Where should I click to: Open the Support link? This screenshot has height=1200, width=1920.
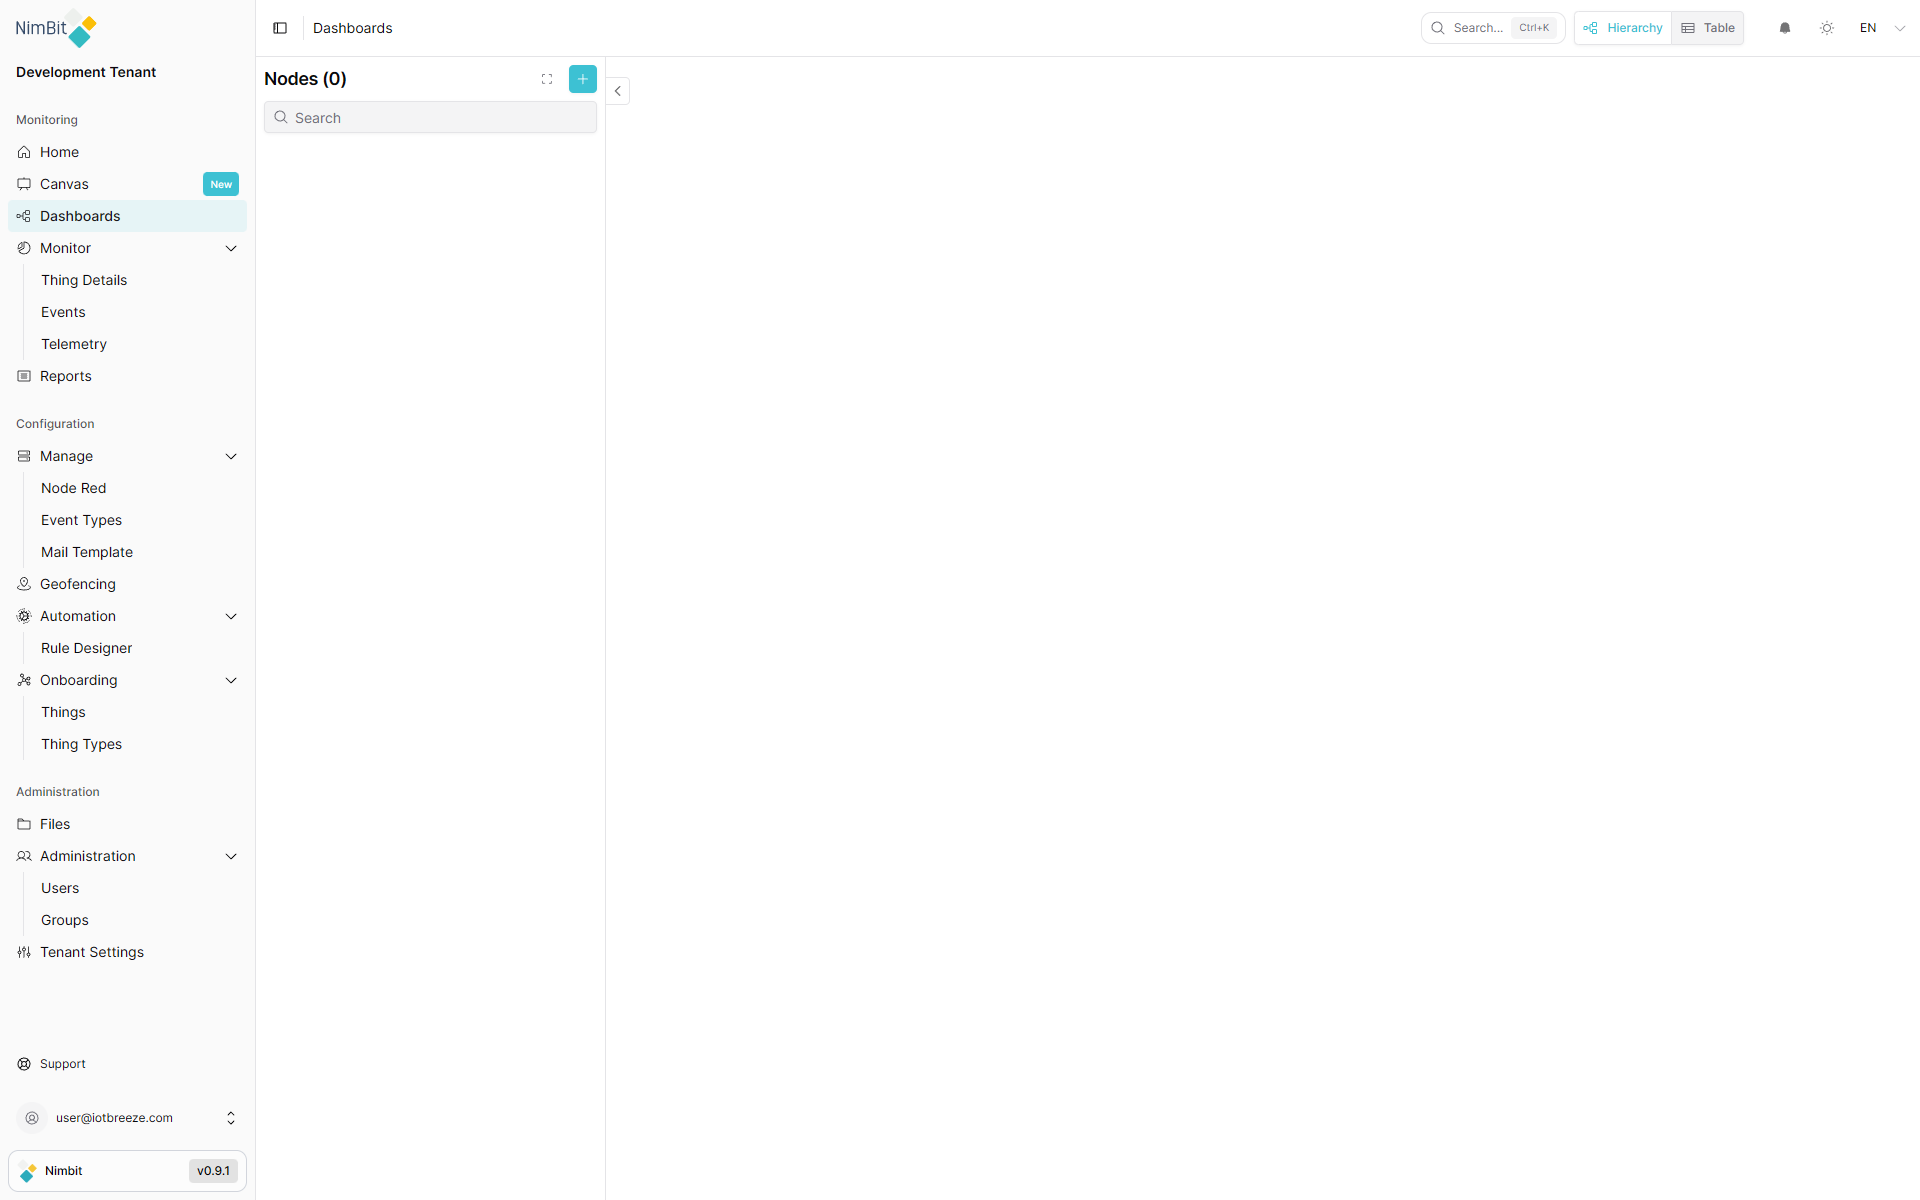click(62, 1063)
